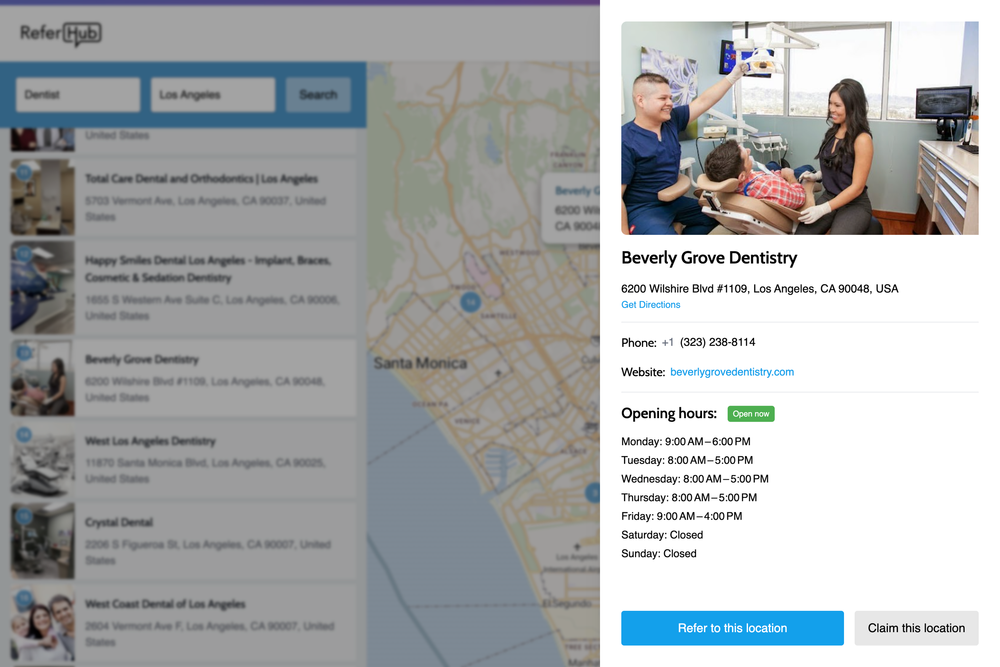Focus the Los Angeles location field

pyautogui.click(x=213, y=95)
